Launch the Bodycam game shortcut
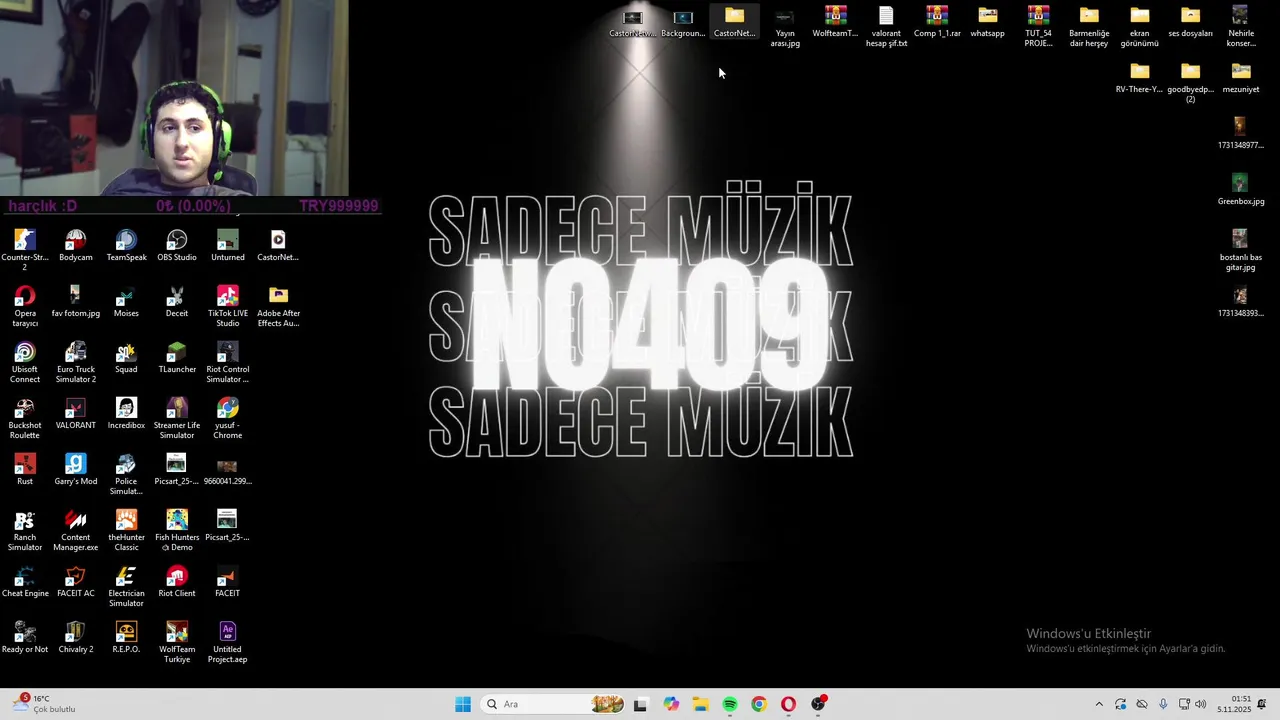The width and height of the screenshot is (1280, 720). tap(76, 246)
